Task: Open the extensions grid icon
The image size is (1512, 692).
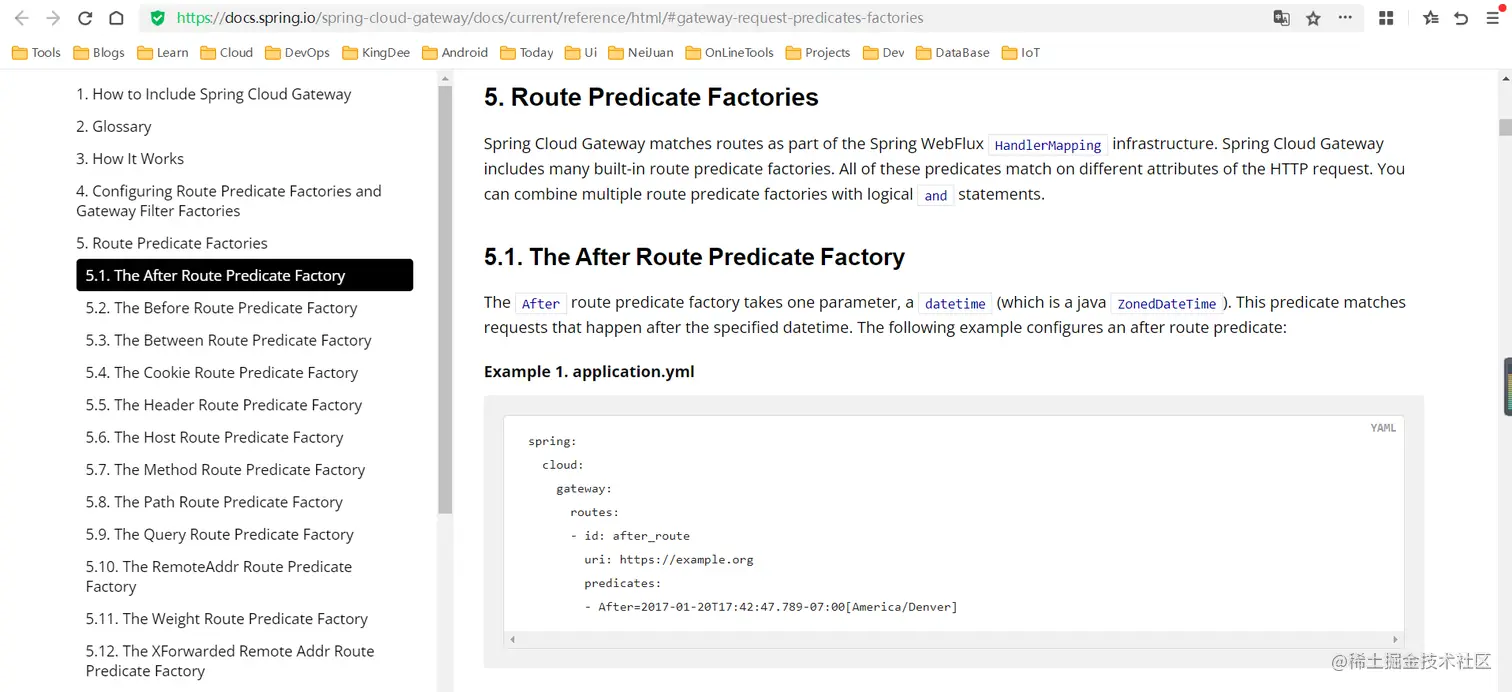Action: 1386,18
